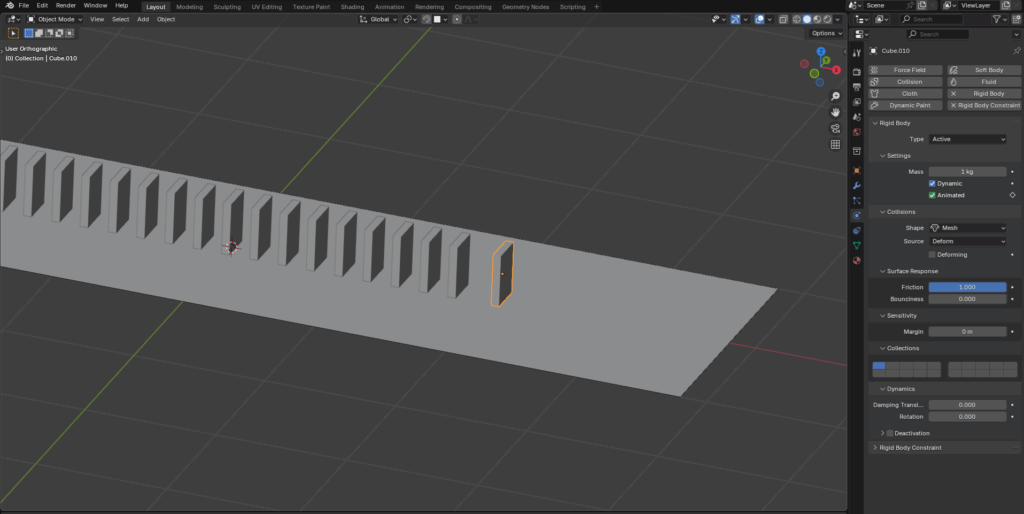Open the collision Shape dropdown
1024x514 pixels.
click(x=968, y=228)
